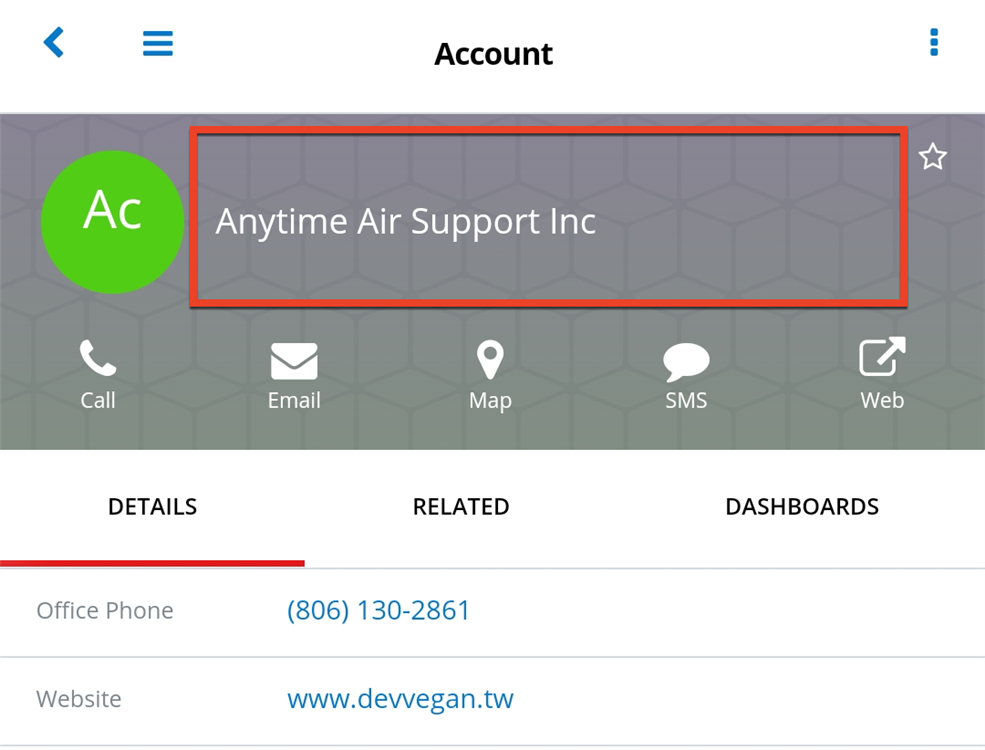Tap the SMS speech bubble icon
The width and height of the screenshot is (985, 750).
click(686, 362)
